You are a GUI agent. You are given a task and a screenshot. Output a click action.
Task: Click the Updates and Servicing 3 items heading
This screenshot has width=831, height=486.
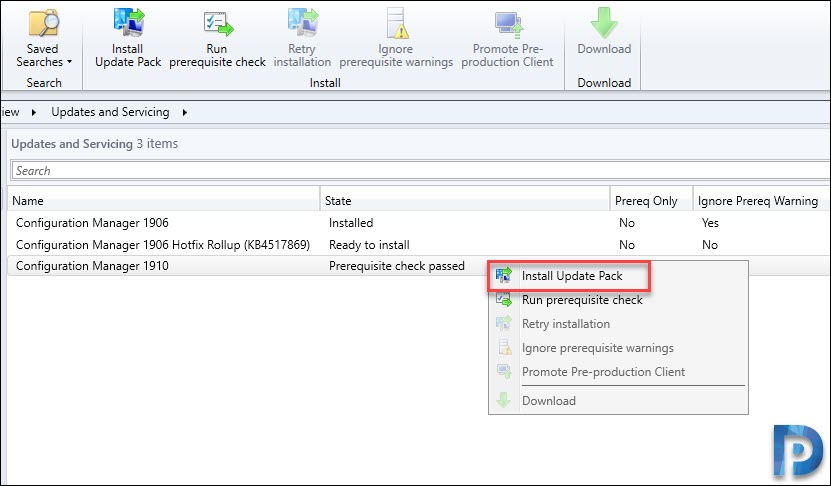(x=94, y=144)
